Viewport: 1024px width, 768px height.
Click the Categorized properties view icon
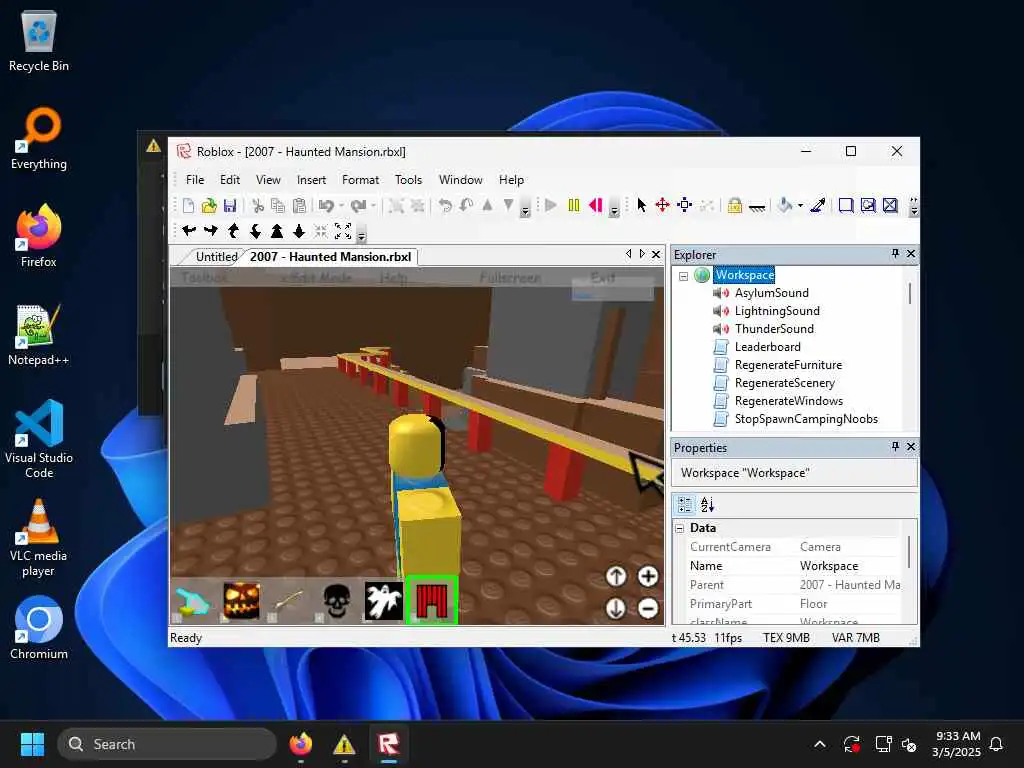tap(685, 504)
